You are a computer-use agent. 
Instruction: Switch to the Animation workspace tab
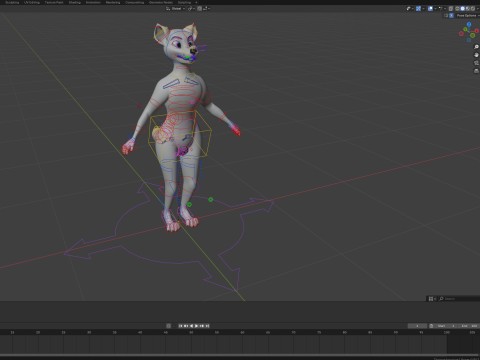[93, 2]
